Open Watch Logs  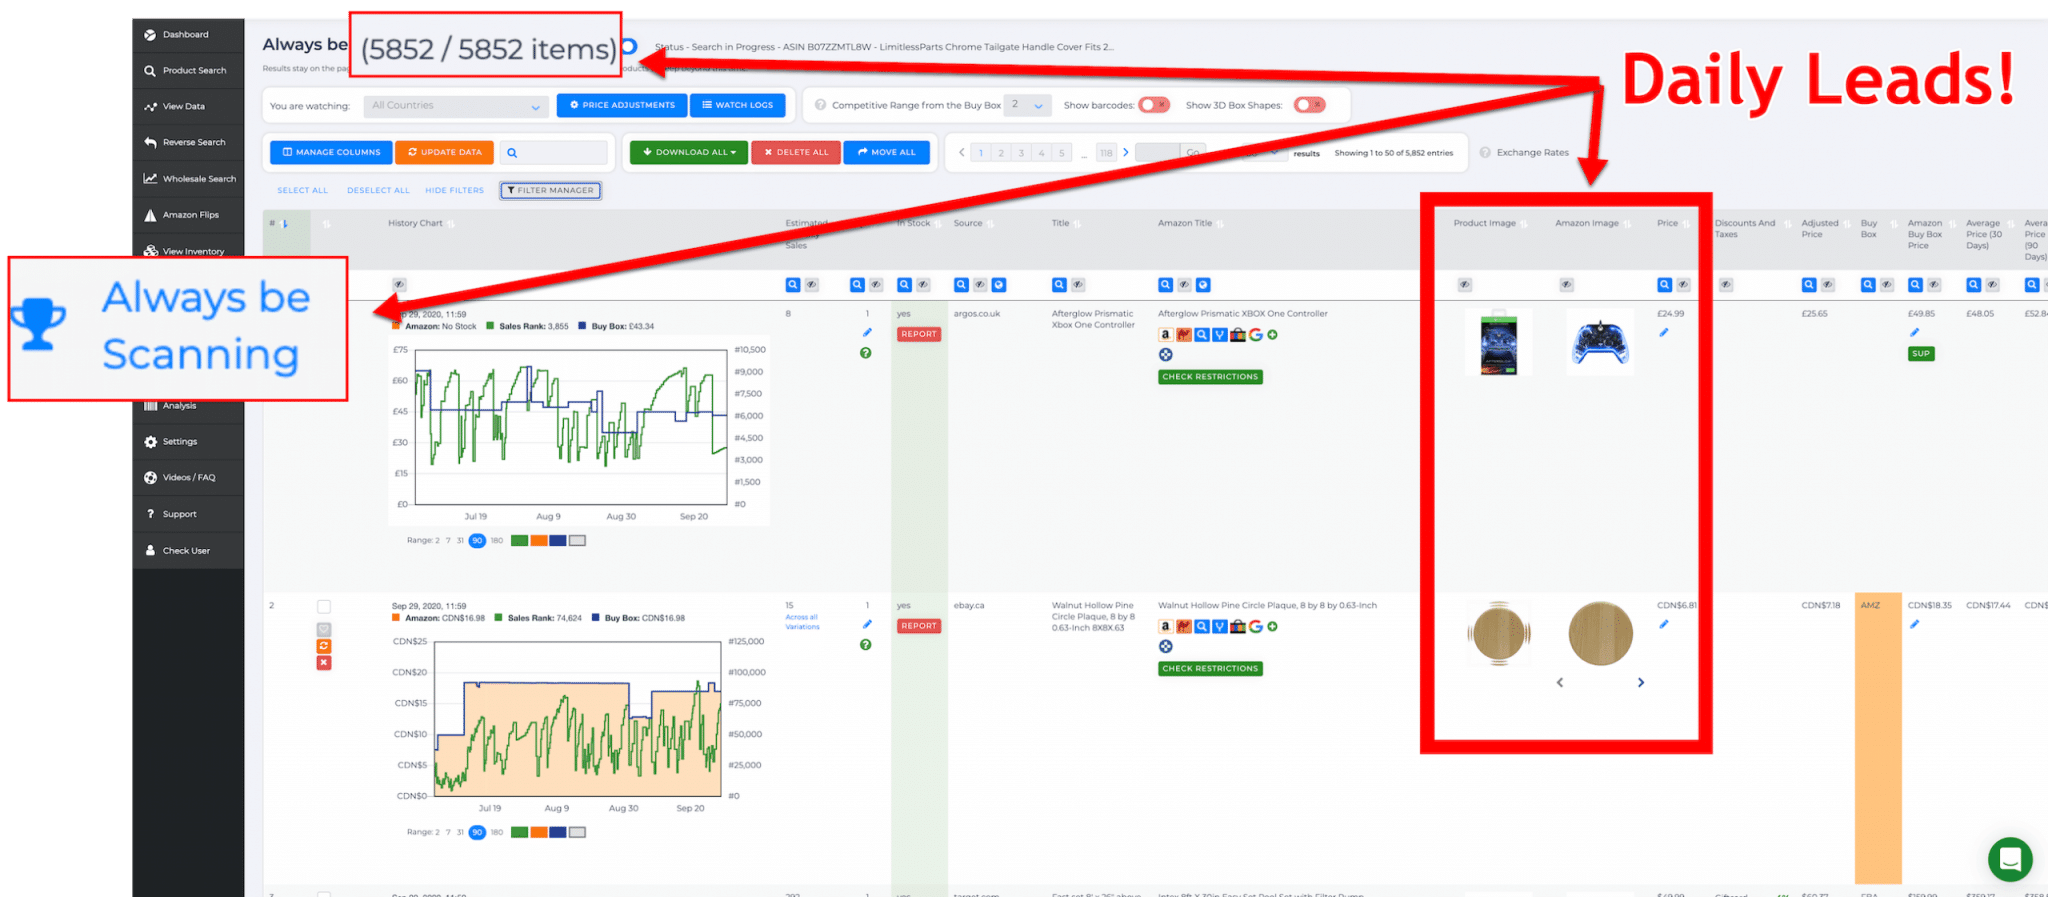coord(737,105)
